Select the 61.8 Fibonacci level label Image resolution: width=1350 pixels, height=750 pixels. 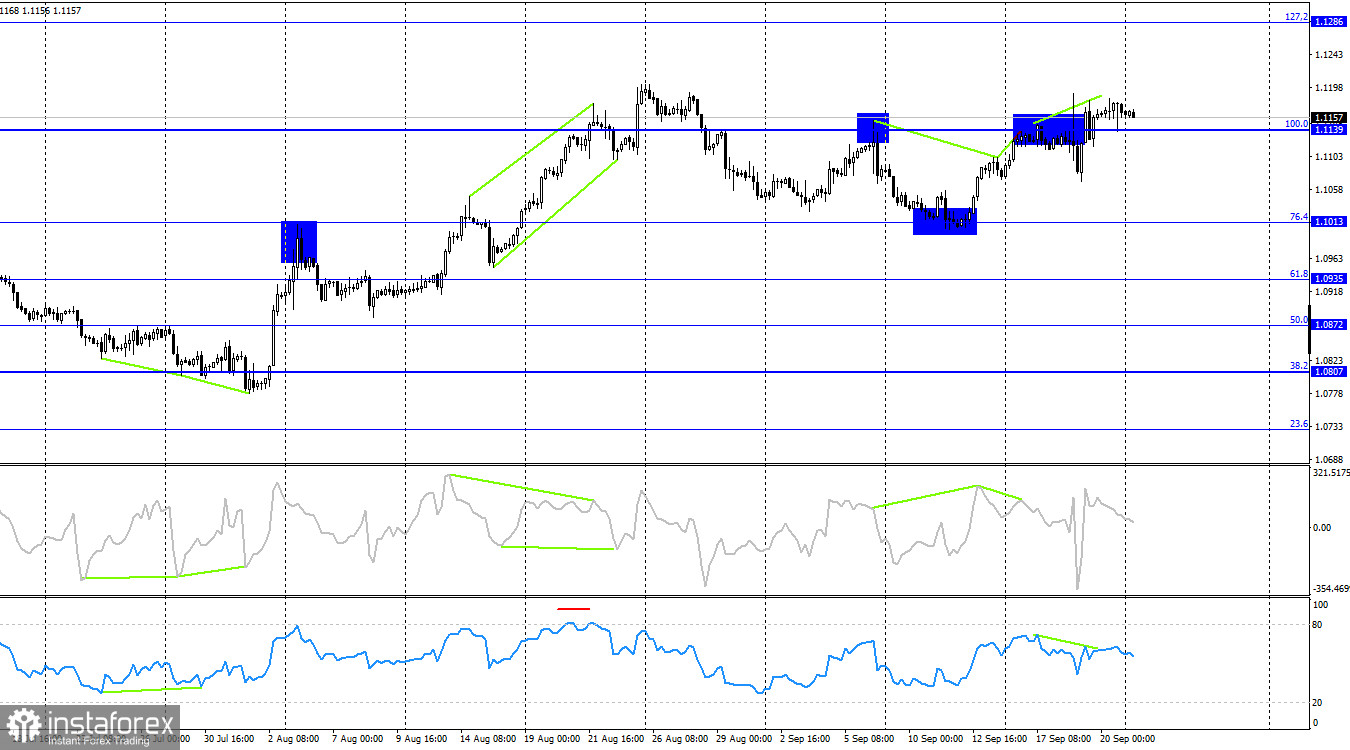(x=1299, y=273)
